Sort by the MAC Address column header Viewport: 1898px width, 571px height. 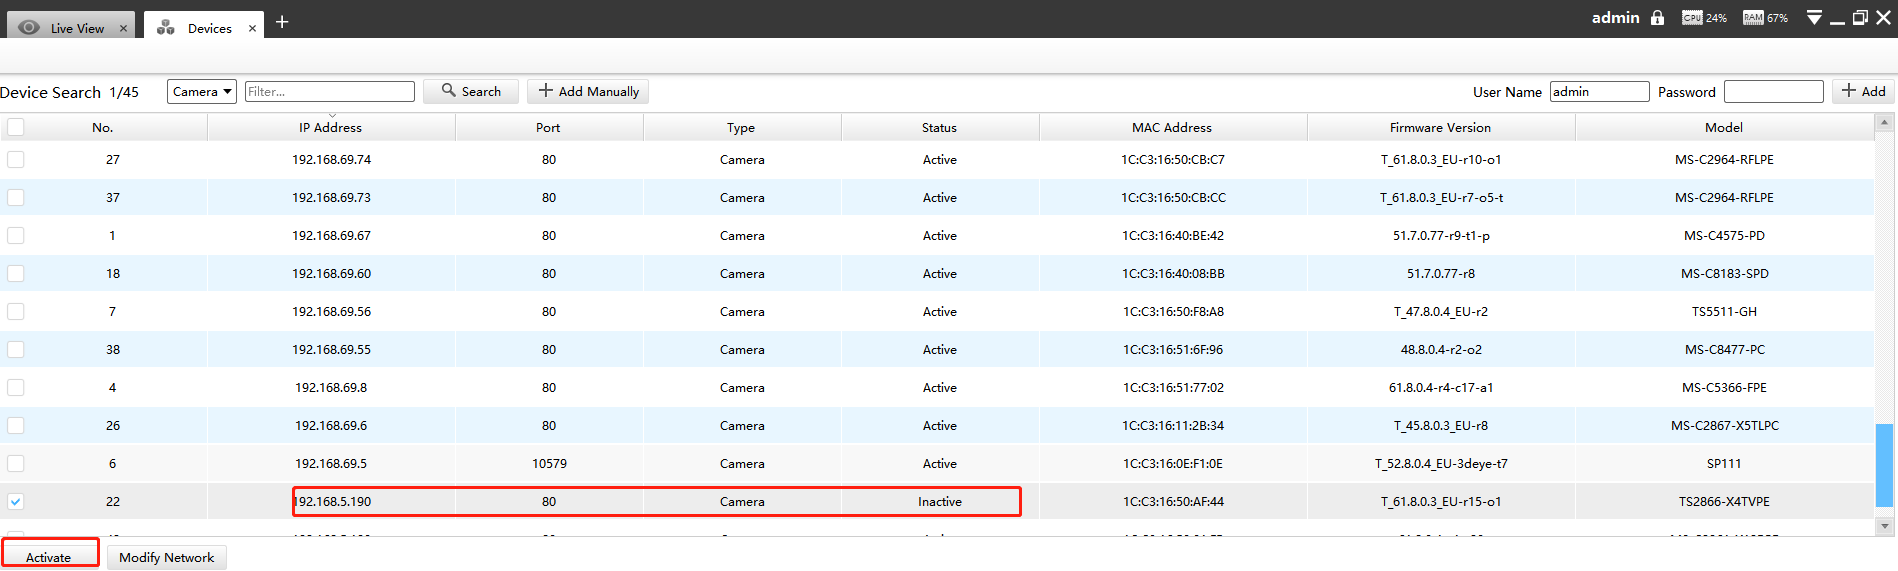click(x=1173, y=127)
